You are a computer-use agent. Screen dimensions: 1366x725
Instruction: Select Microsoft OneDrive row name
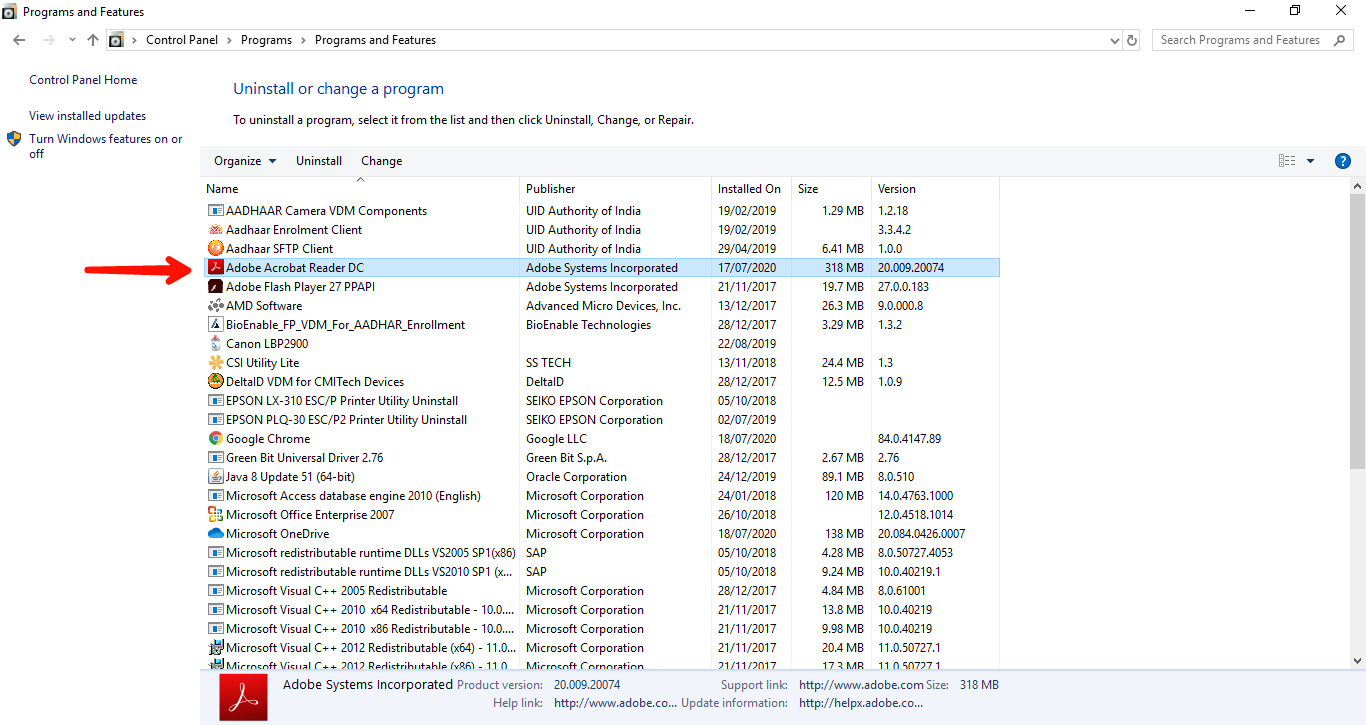(x=277, y=534)
